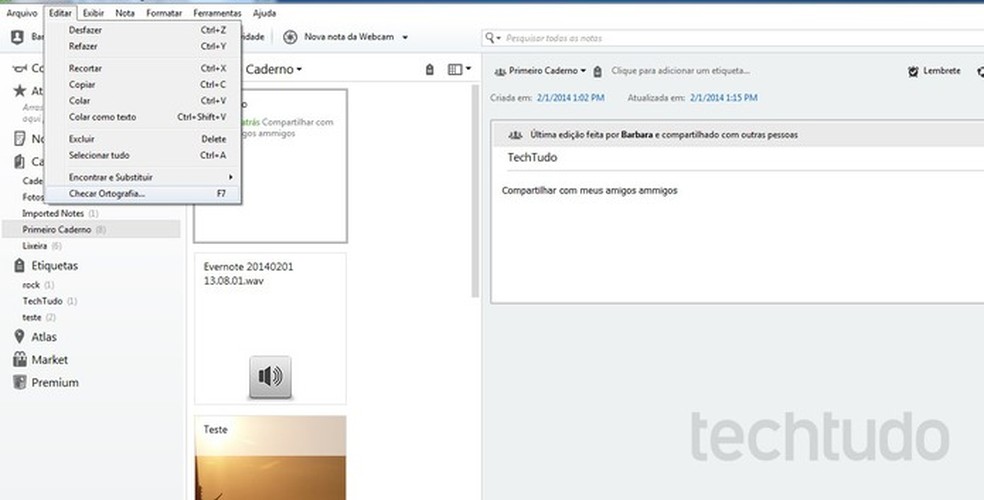Click the webcam note icon
The image size is (984, 500).
click(290, 37)
